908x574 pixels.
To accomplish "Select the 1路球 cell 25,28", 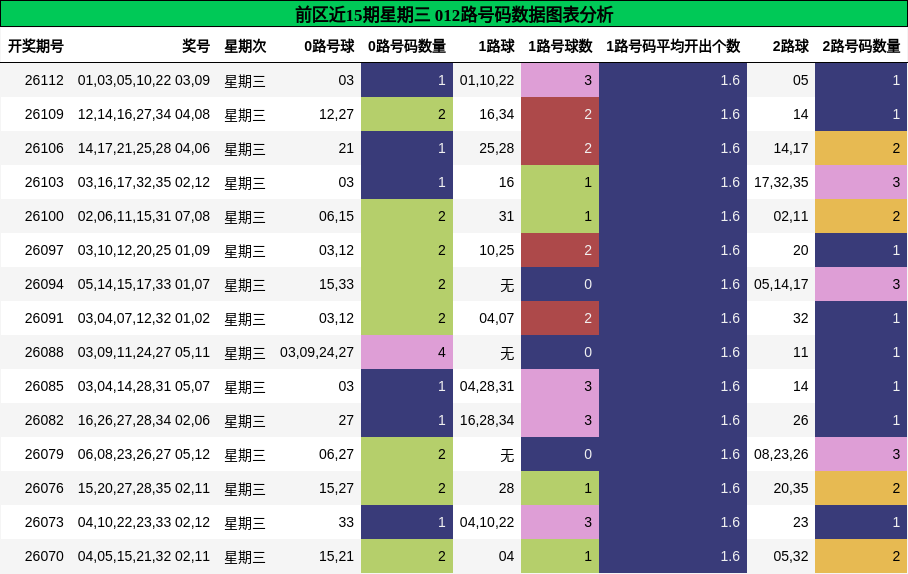I will click(497, 148).
